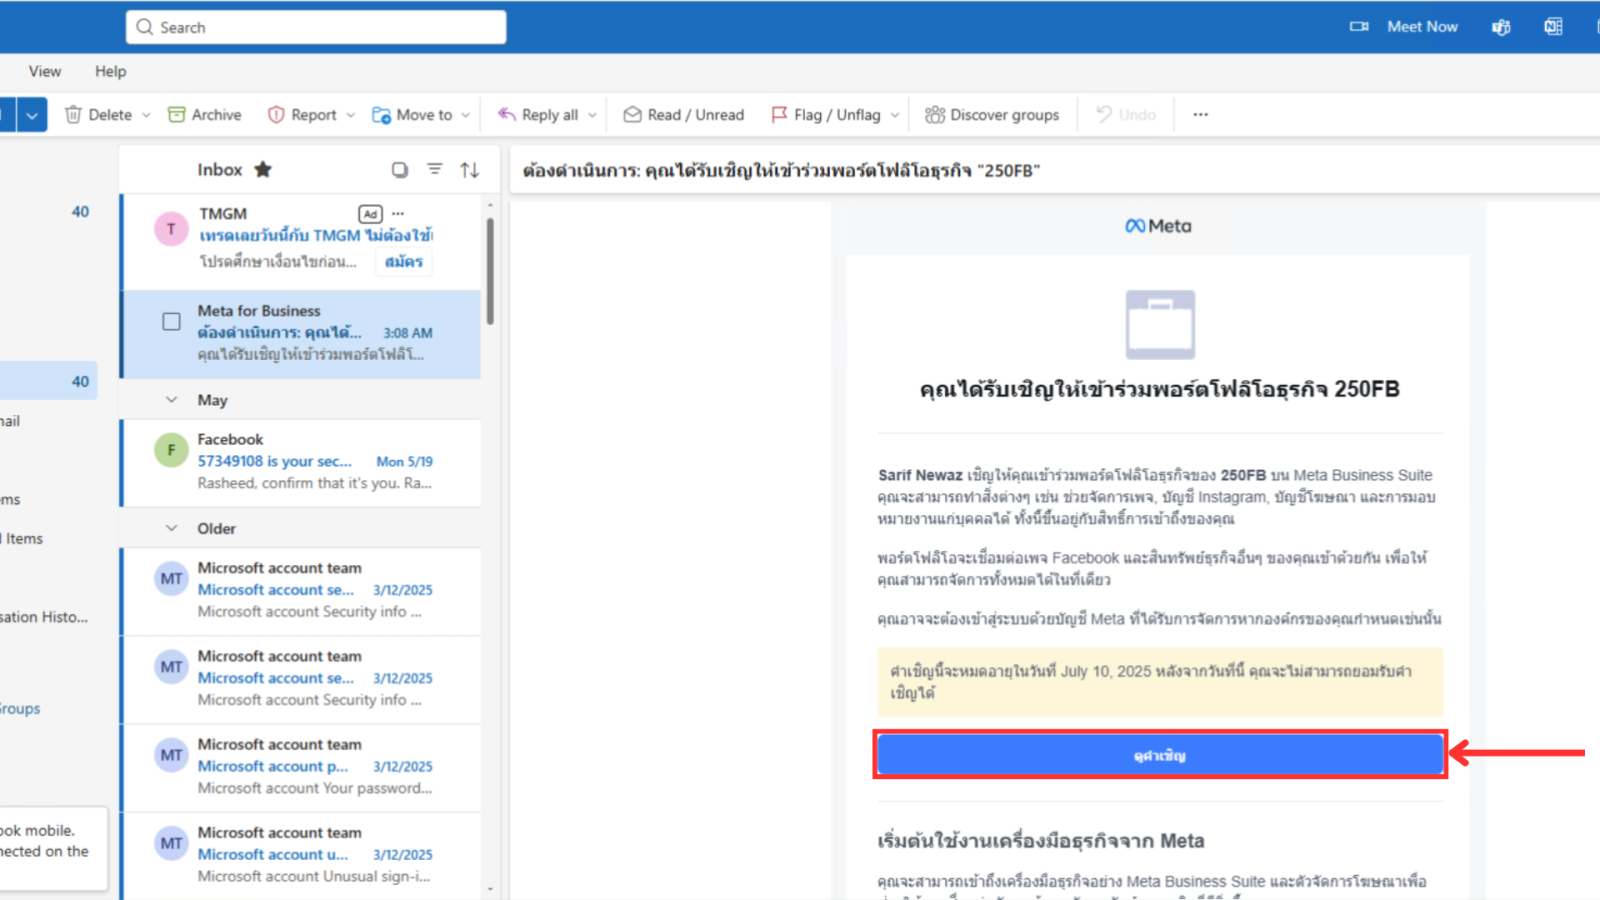Screen dimensions: 1600x900
Task: Open Discover groups
Action: pos(991,115)
